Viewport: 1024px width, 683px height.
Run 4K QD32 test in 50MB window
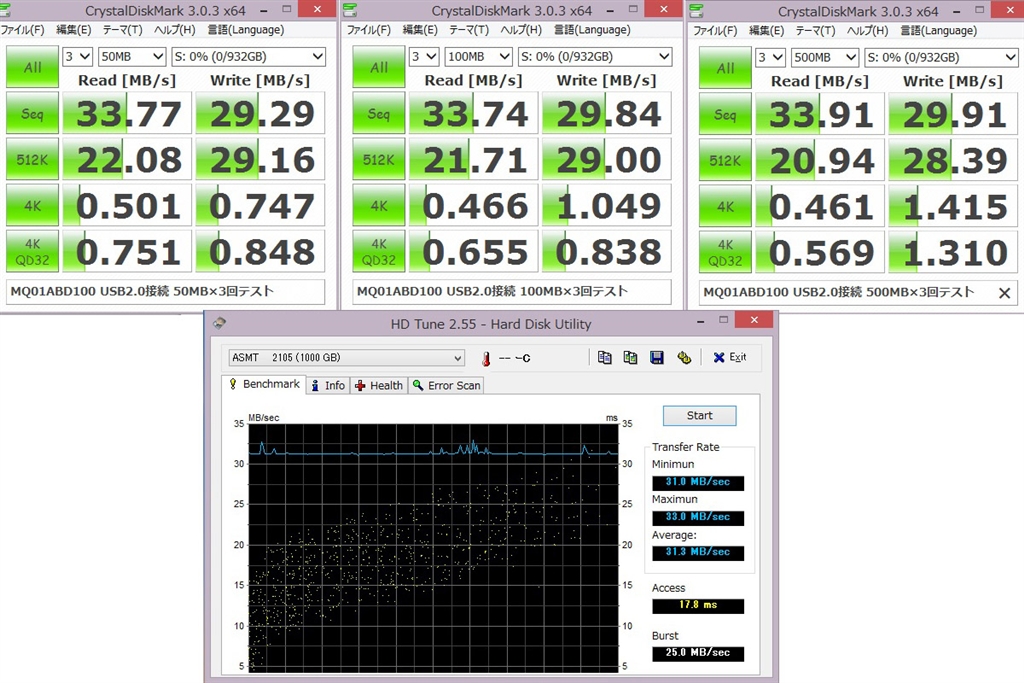coord(33,251)
